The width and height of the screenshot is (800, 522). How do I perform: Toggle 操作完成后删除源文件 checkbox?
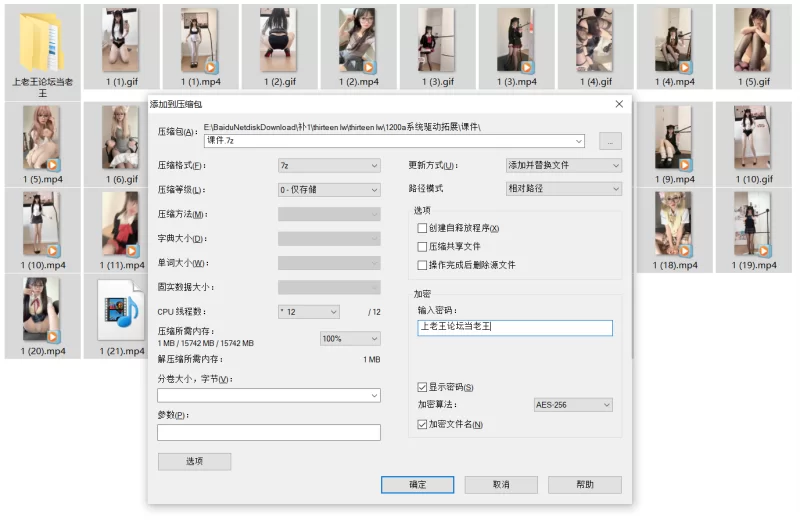click(422, 265)
